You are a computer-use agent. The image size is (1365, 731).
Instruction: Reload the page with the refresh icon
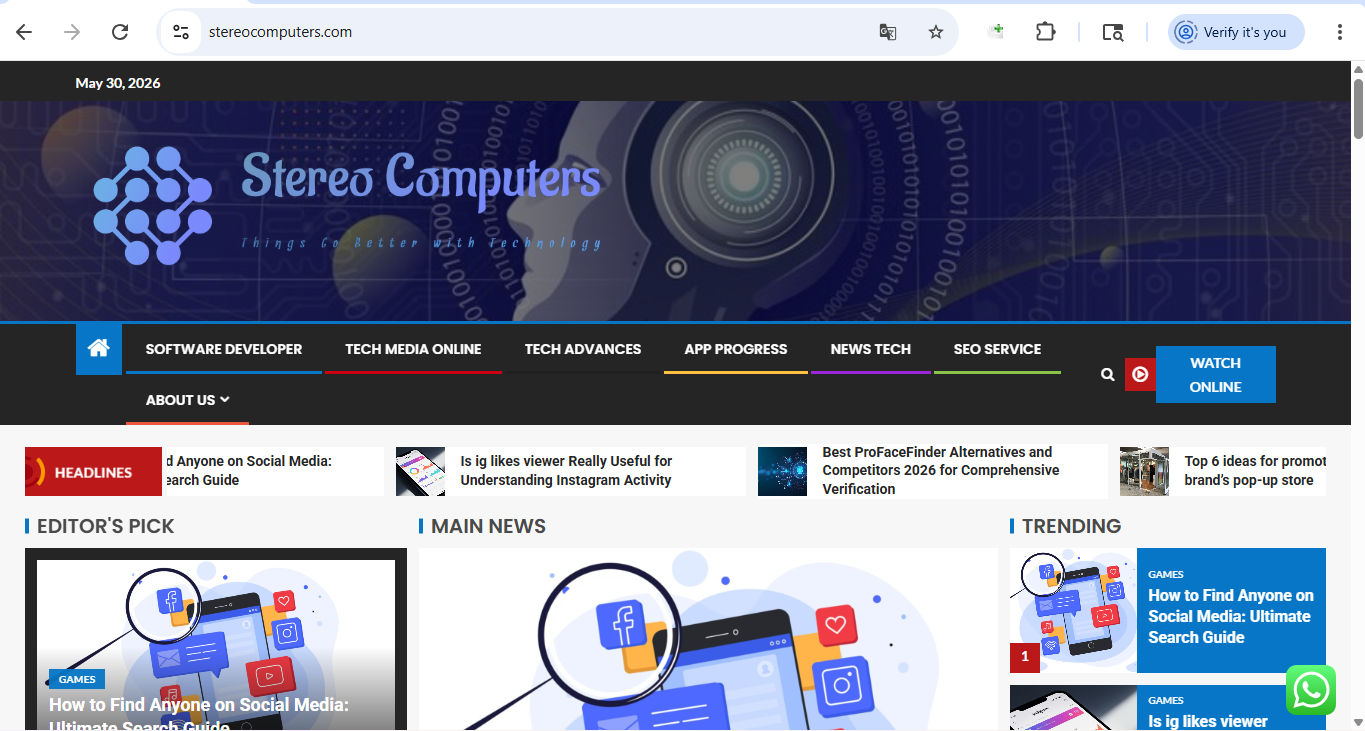[x=120, y=32]
